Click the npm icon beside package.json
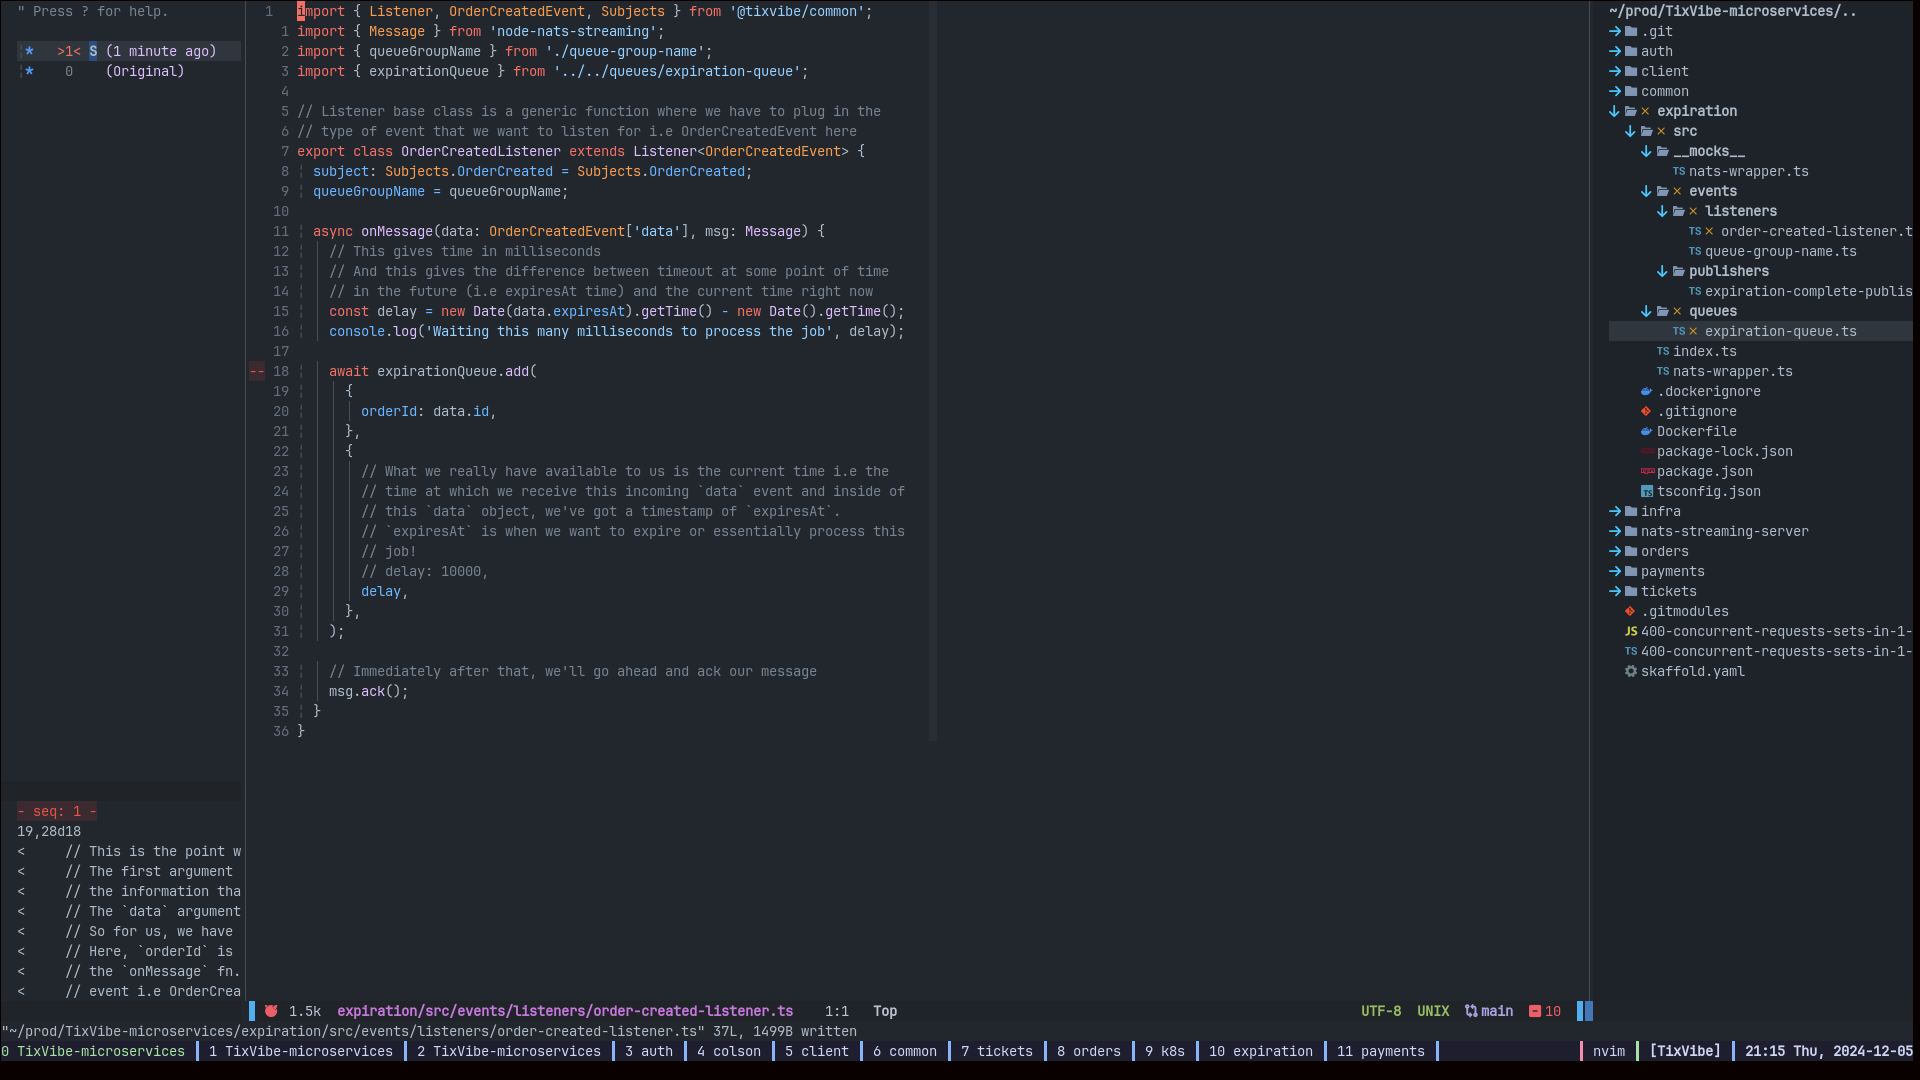Viewport: 1920px width, 1080px height. (1647, 471)
